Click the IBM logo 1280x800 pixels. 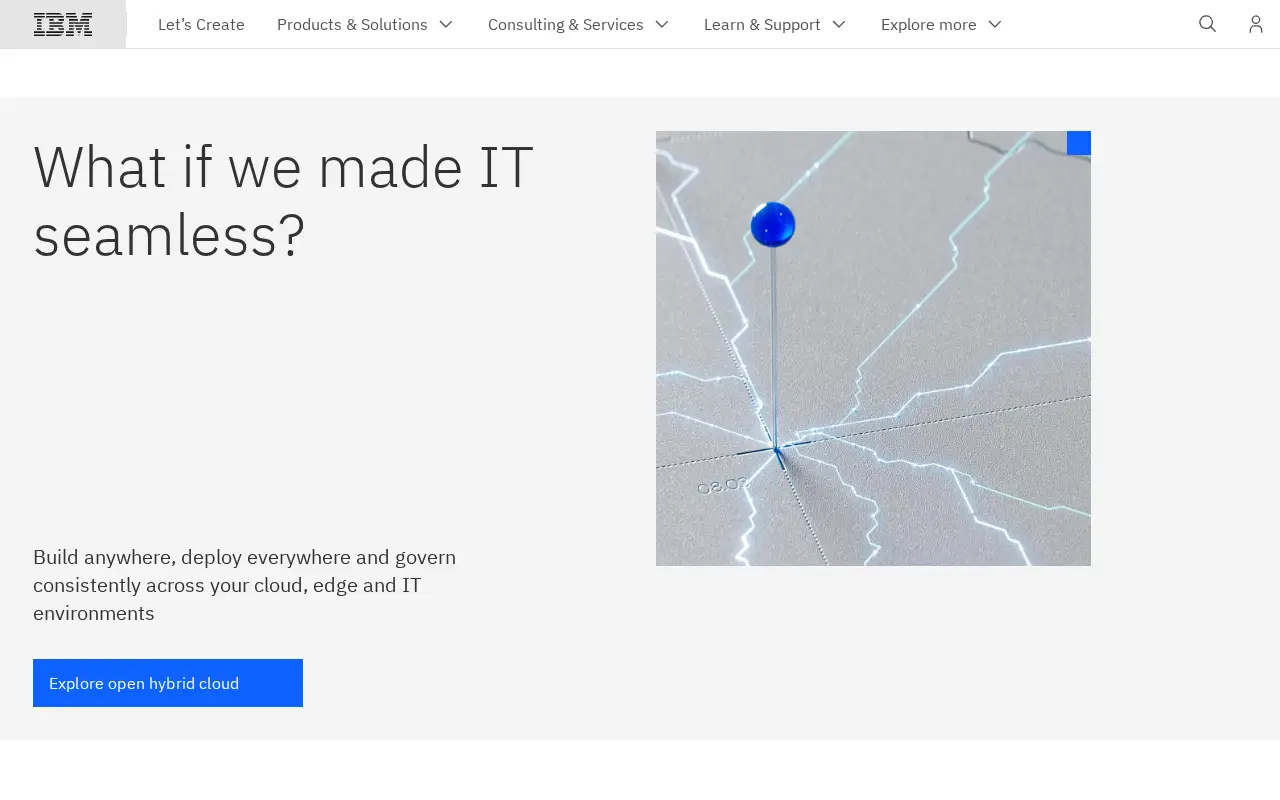tap(63, 24)
